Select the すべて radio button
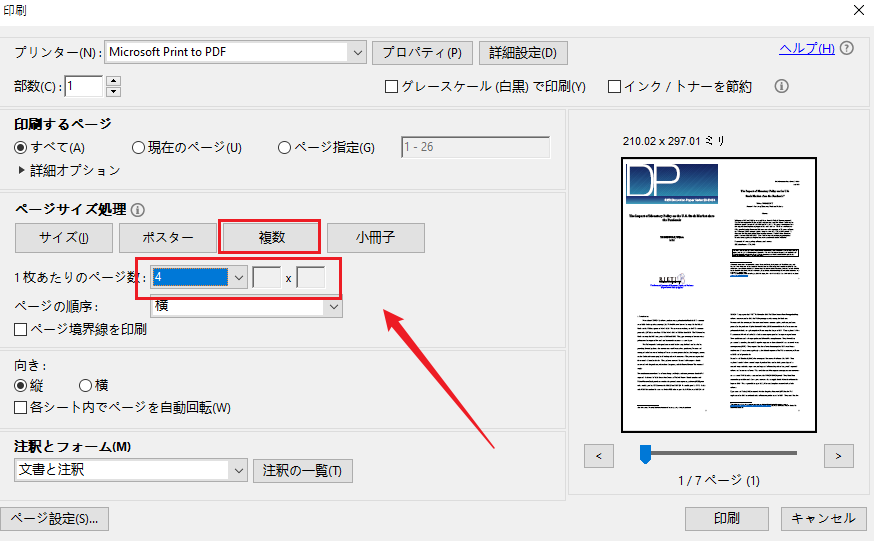This screenshot has width=874, height=541. 21,148
